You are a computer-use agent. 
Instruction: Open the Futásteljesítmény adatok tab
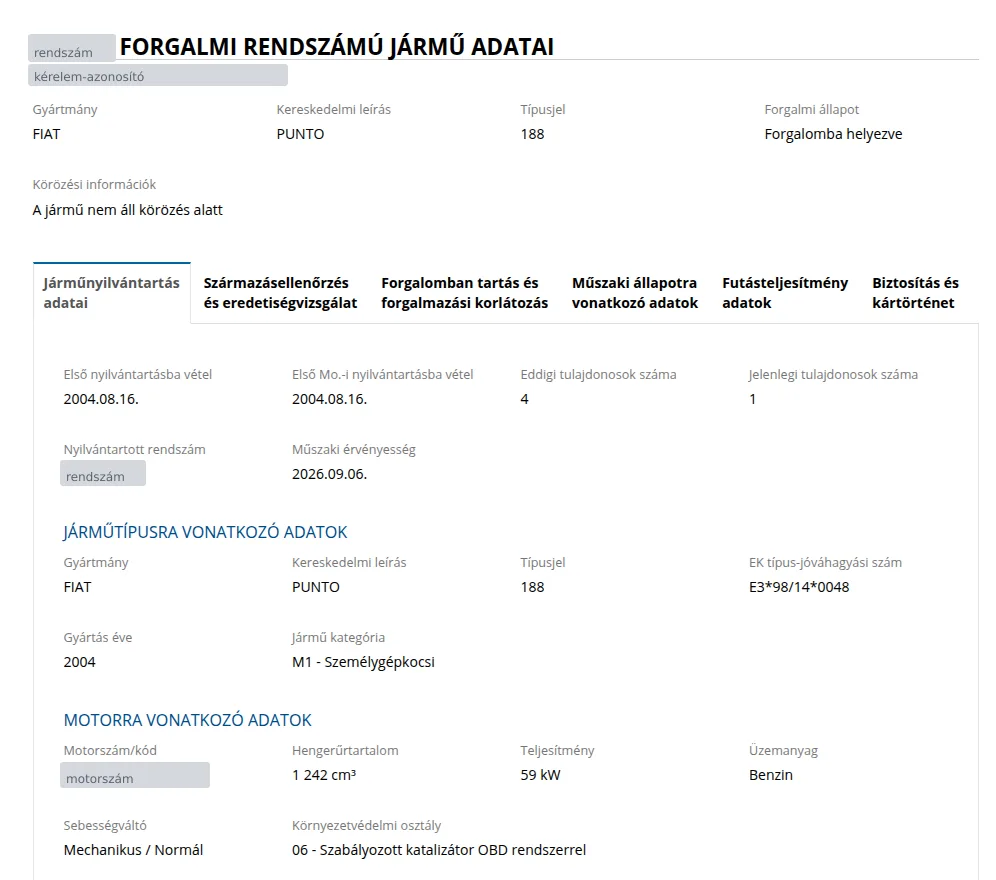(784, 293)
